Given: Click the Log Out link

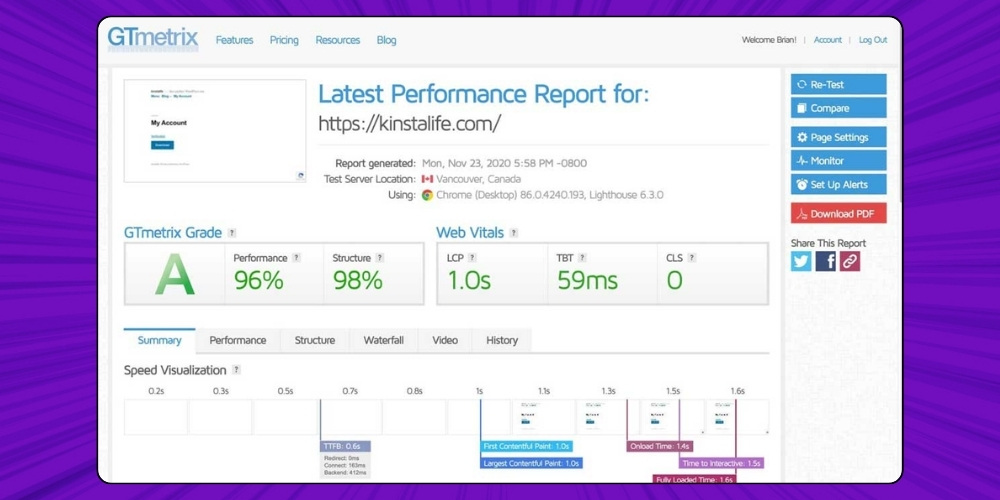Looking at the screenshot, I should 873,40.
